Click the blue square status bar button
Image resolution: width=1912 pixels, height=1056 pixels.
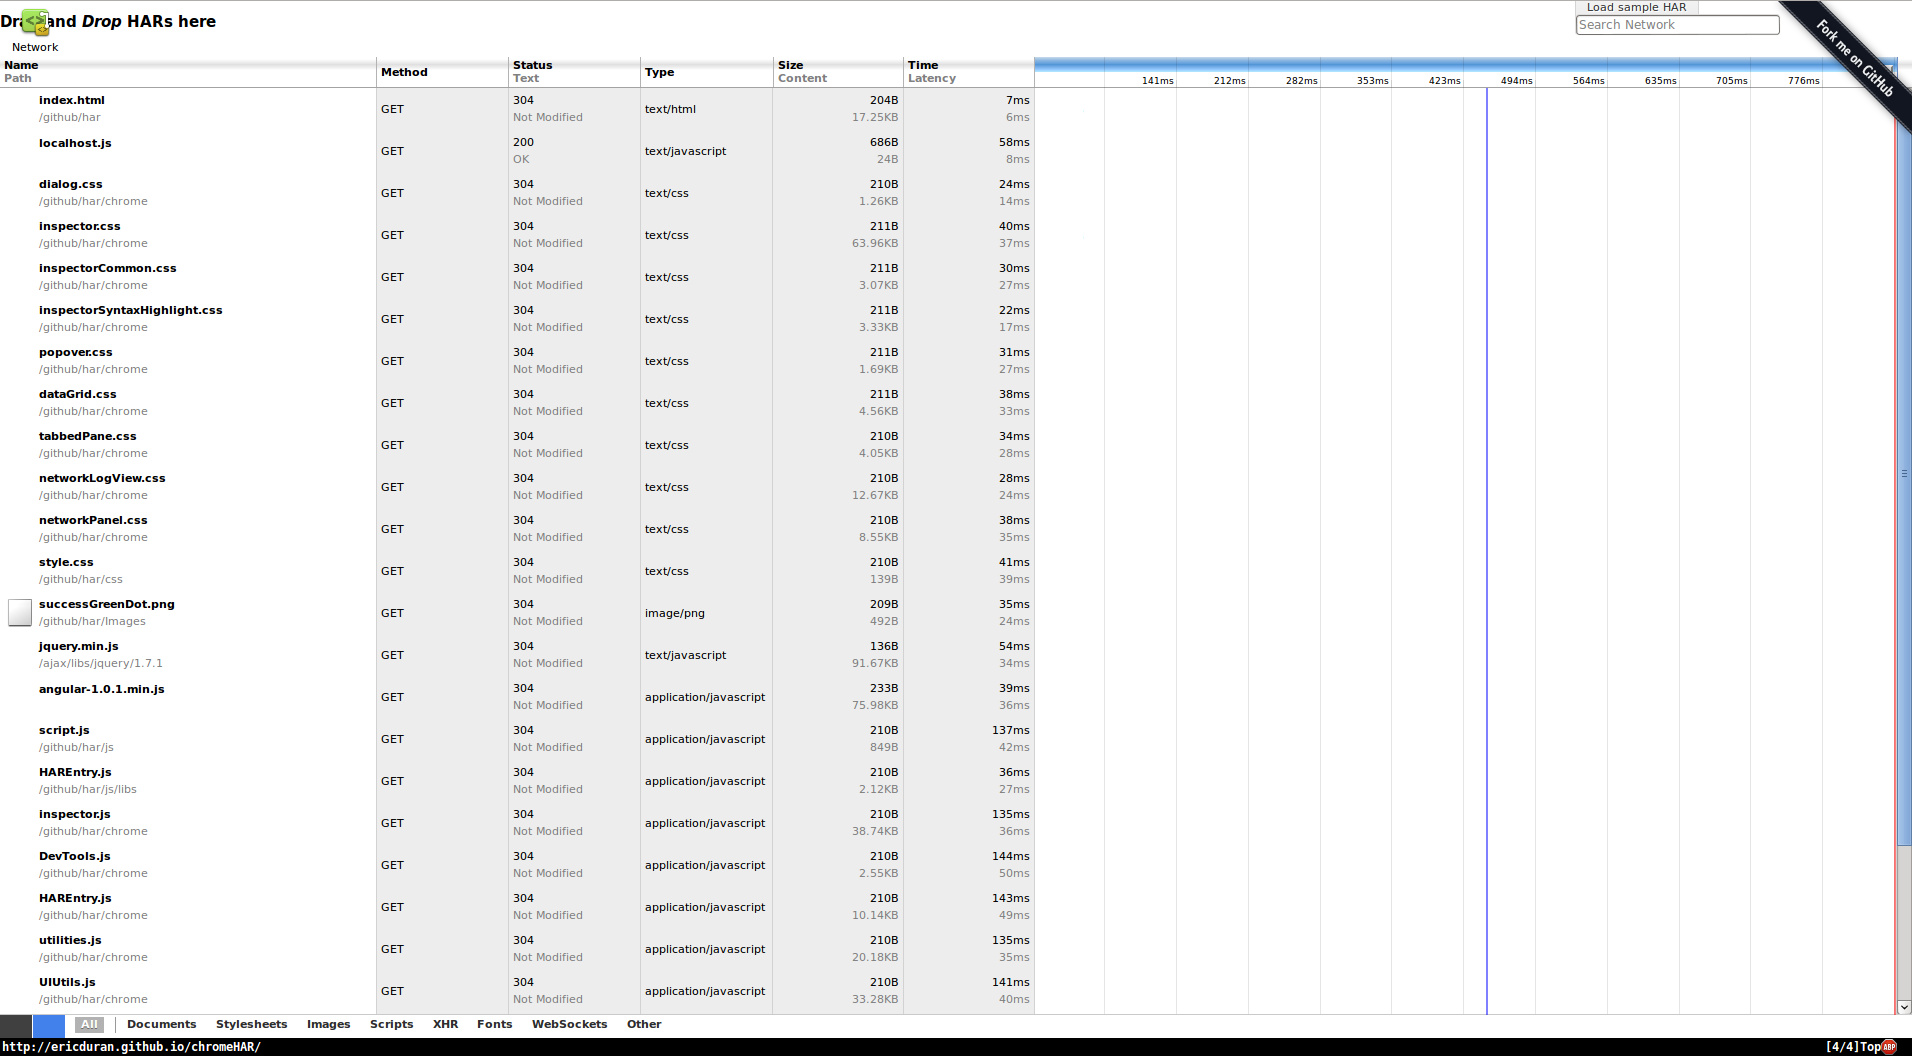pyautogui.click(x=48, y=1025)
